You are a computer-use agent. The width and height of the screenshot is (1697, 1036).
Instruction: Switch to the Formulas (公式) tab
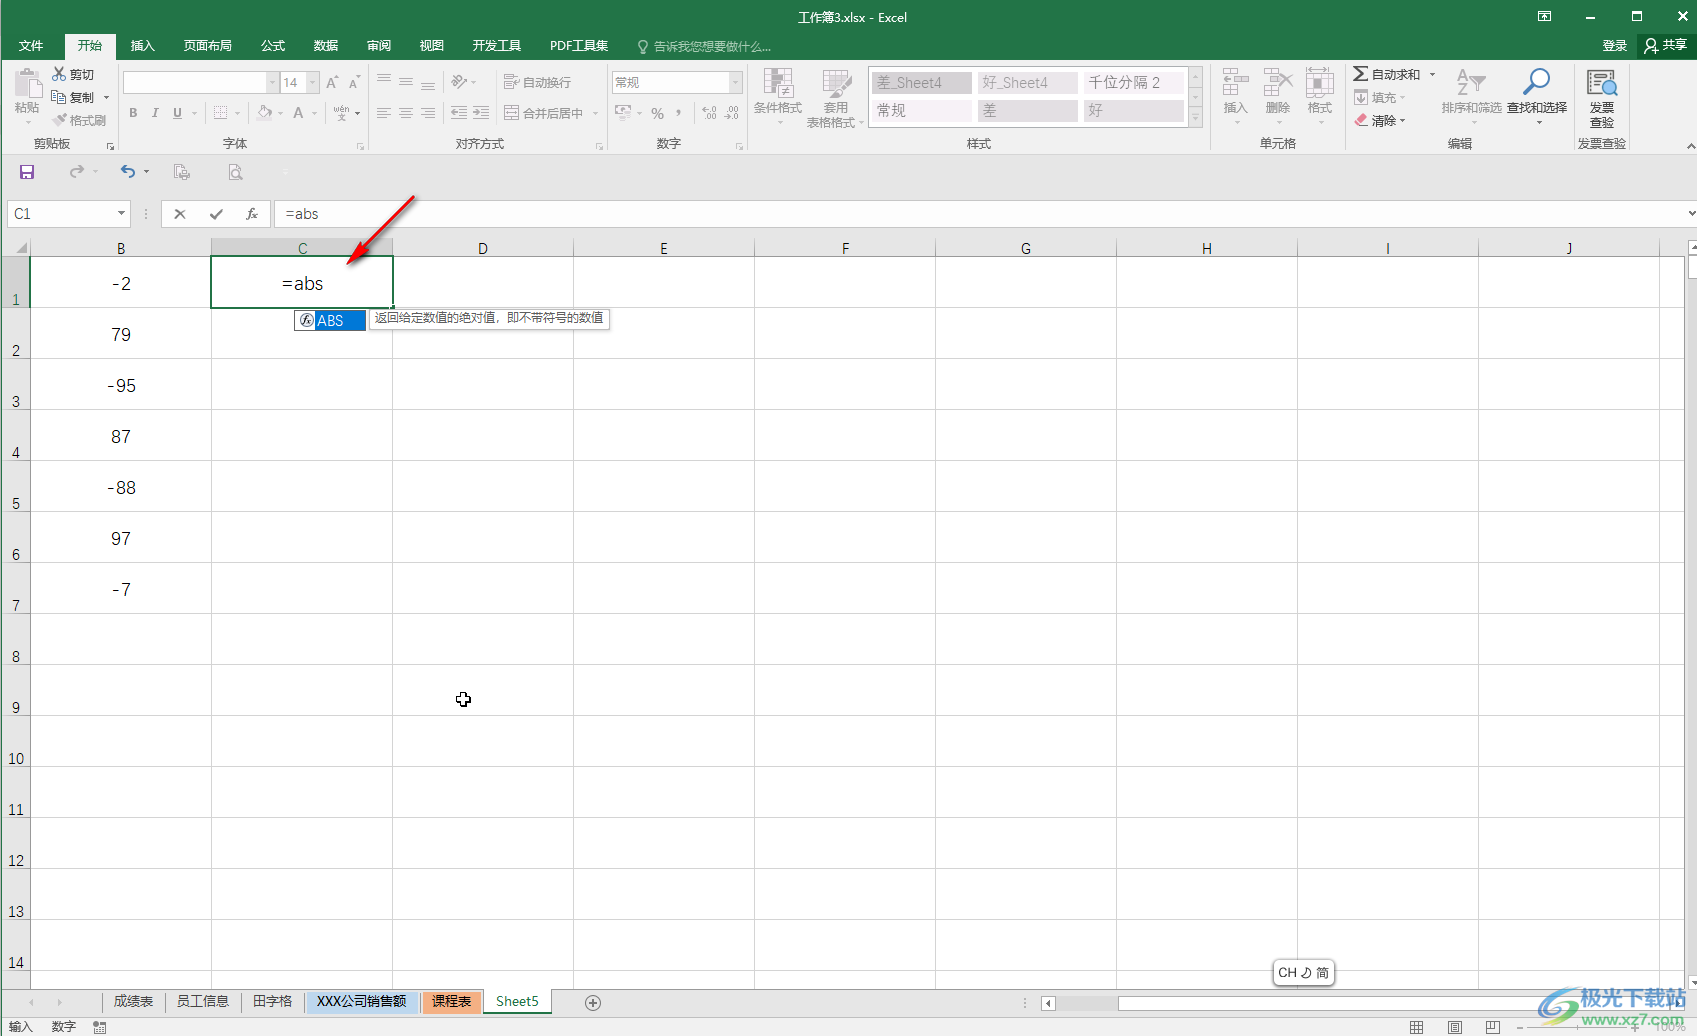pos(273,46)
